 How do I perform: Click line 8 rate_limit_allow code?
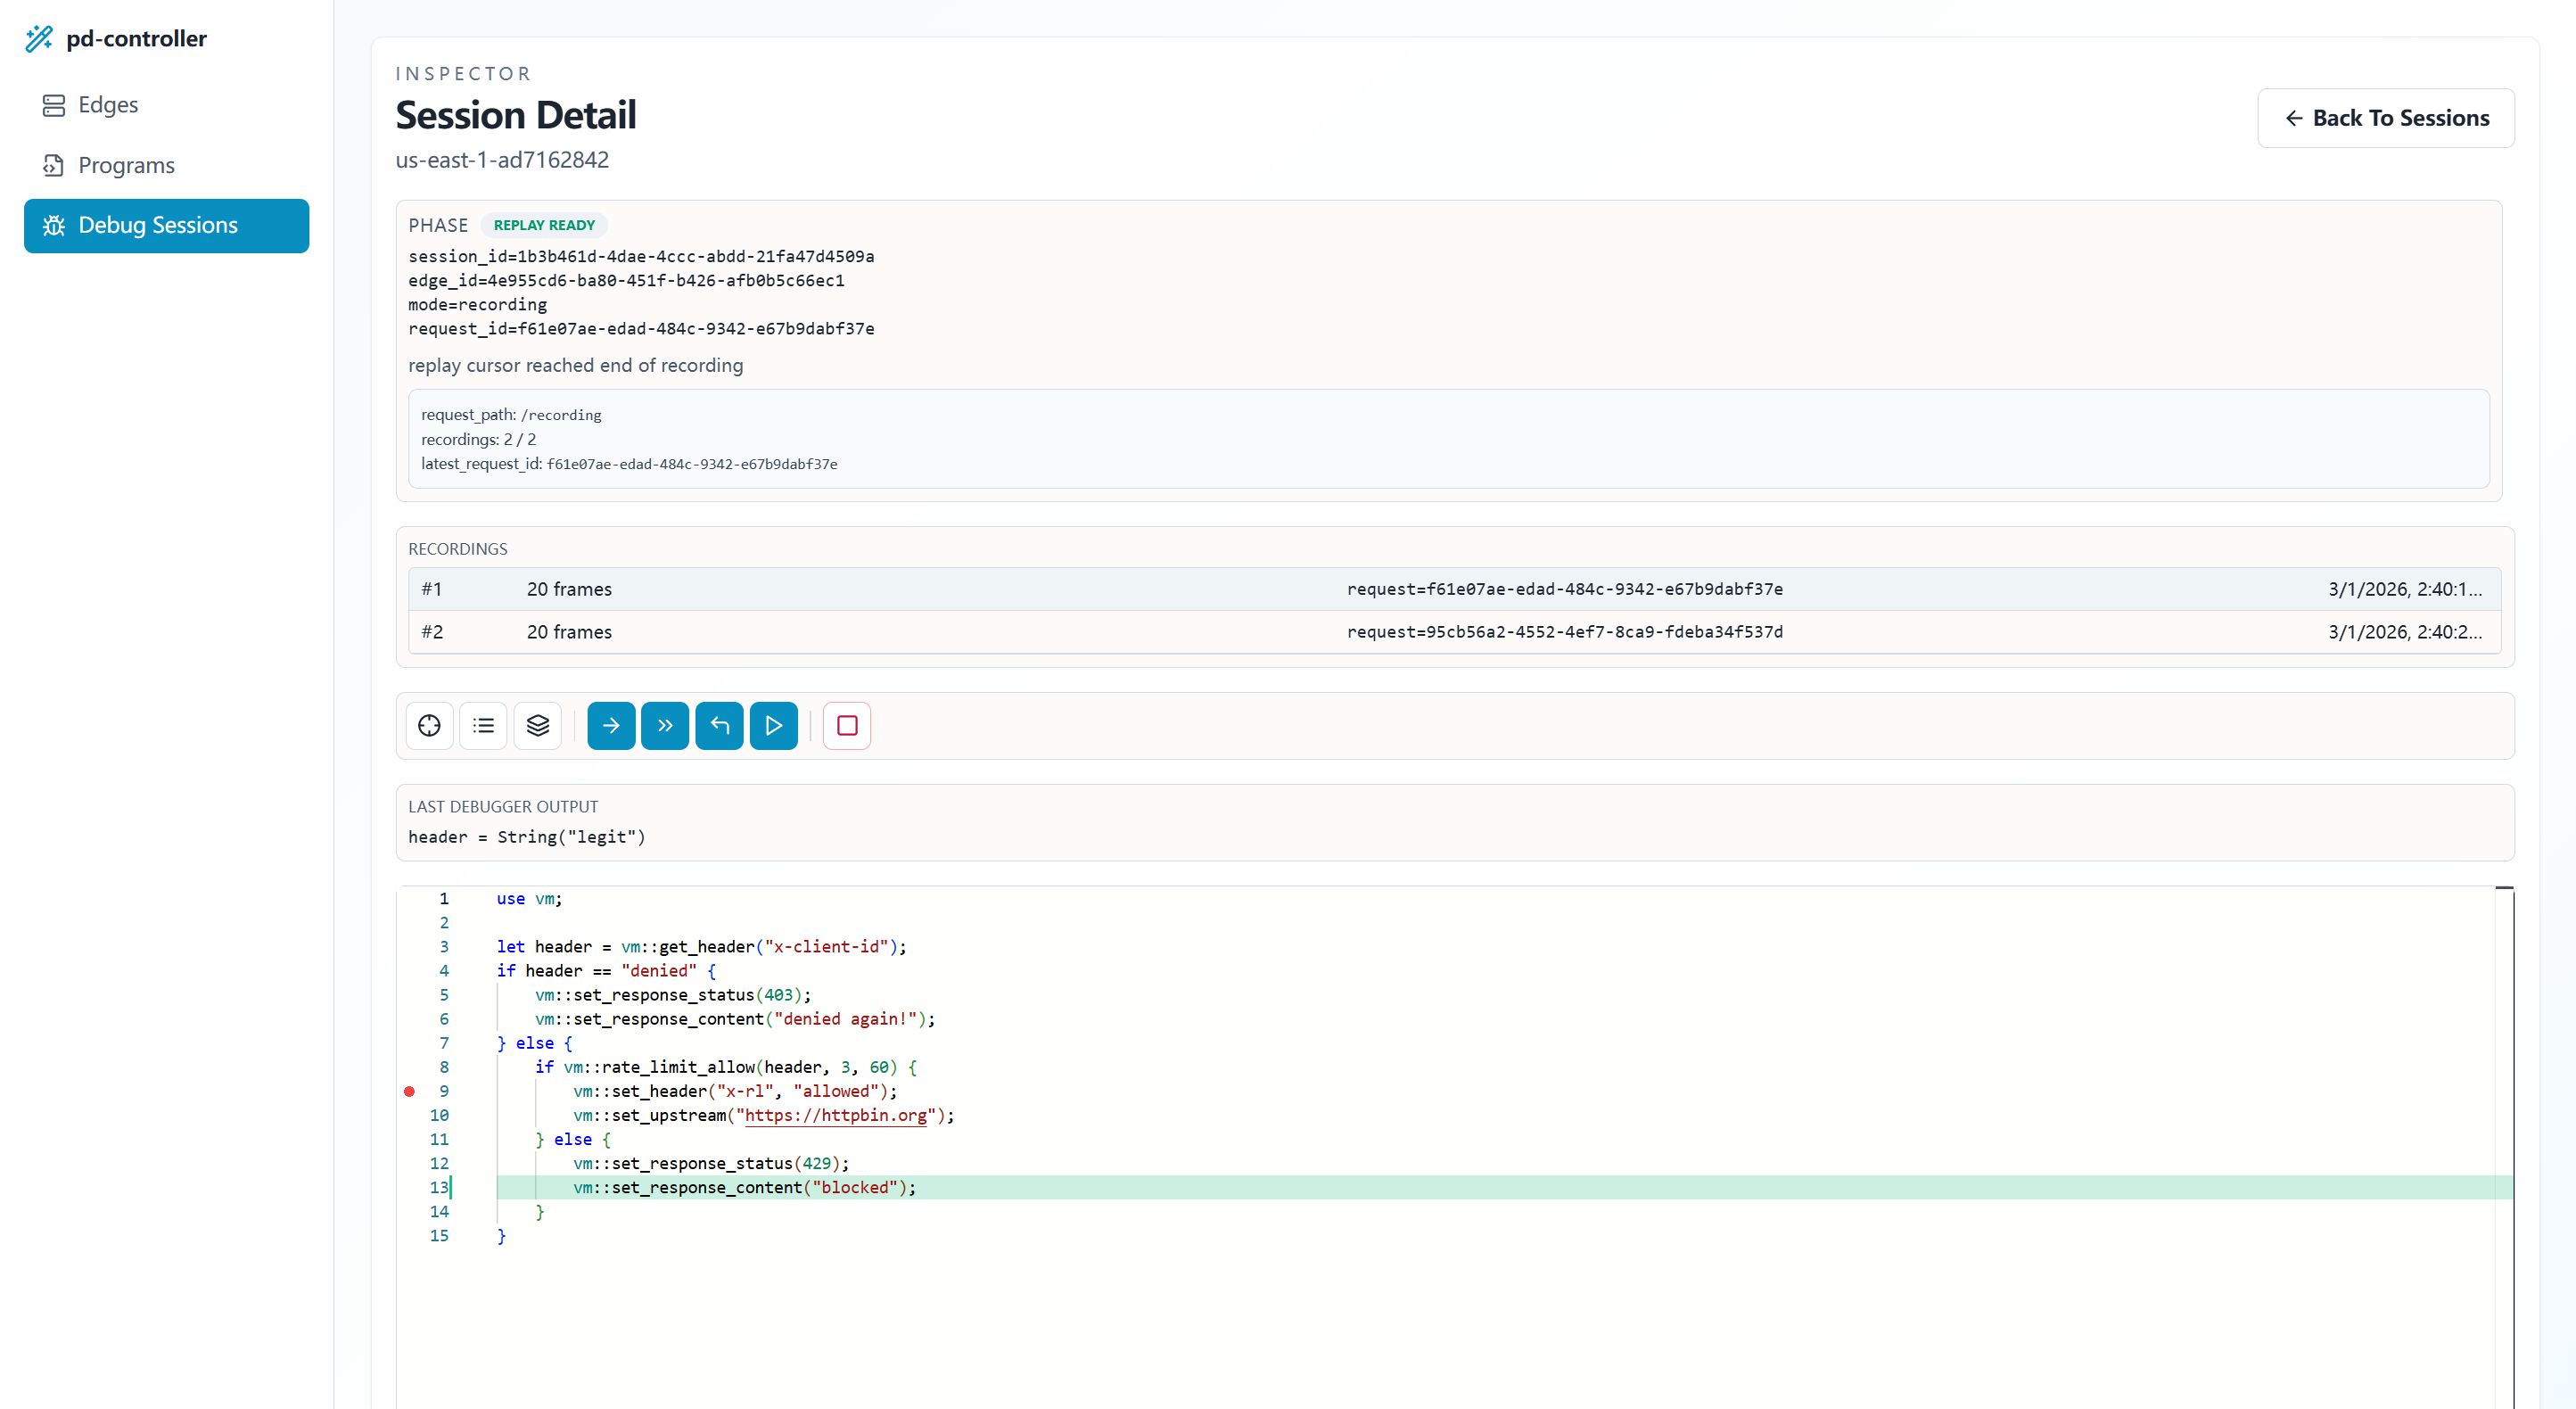coord(725,1067)
